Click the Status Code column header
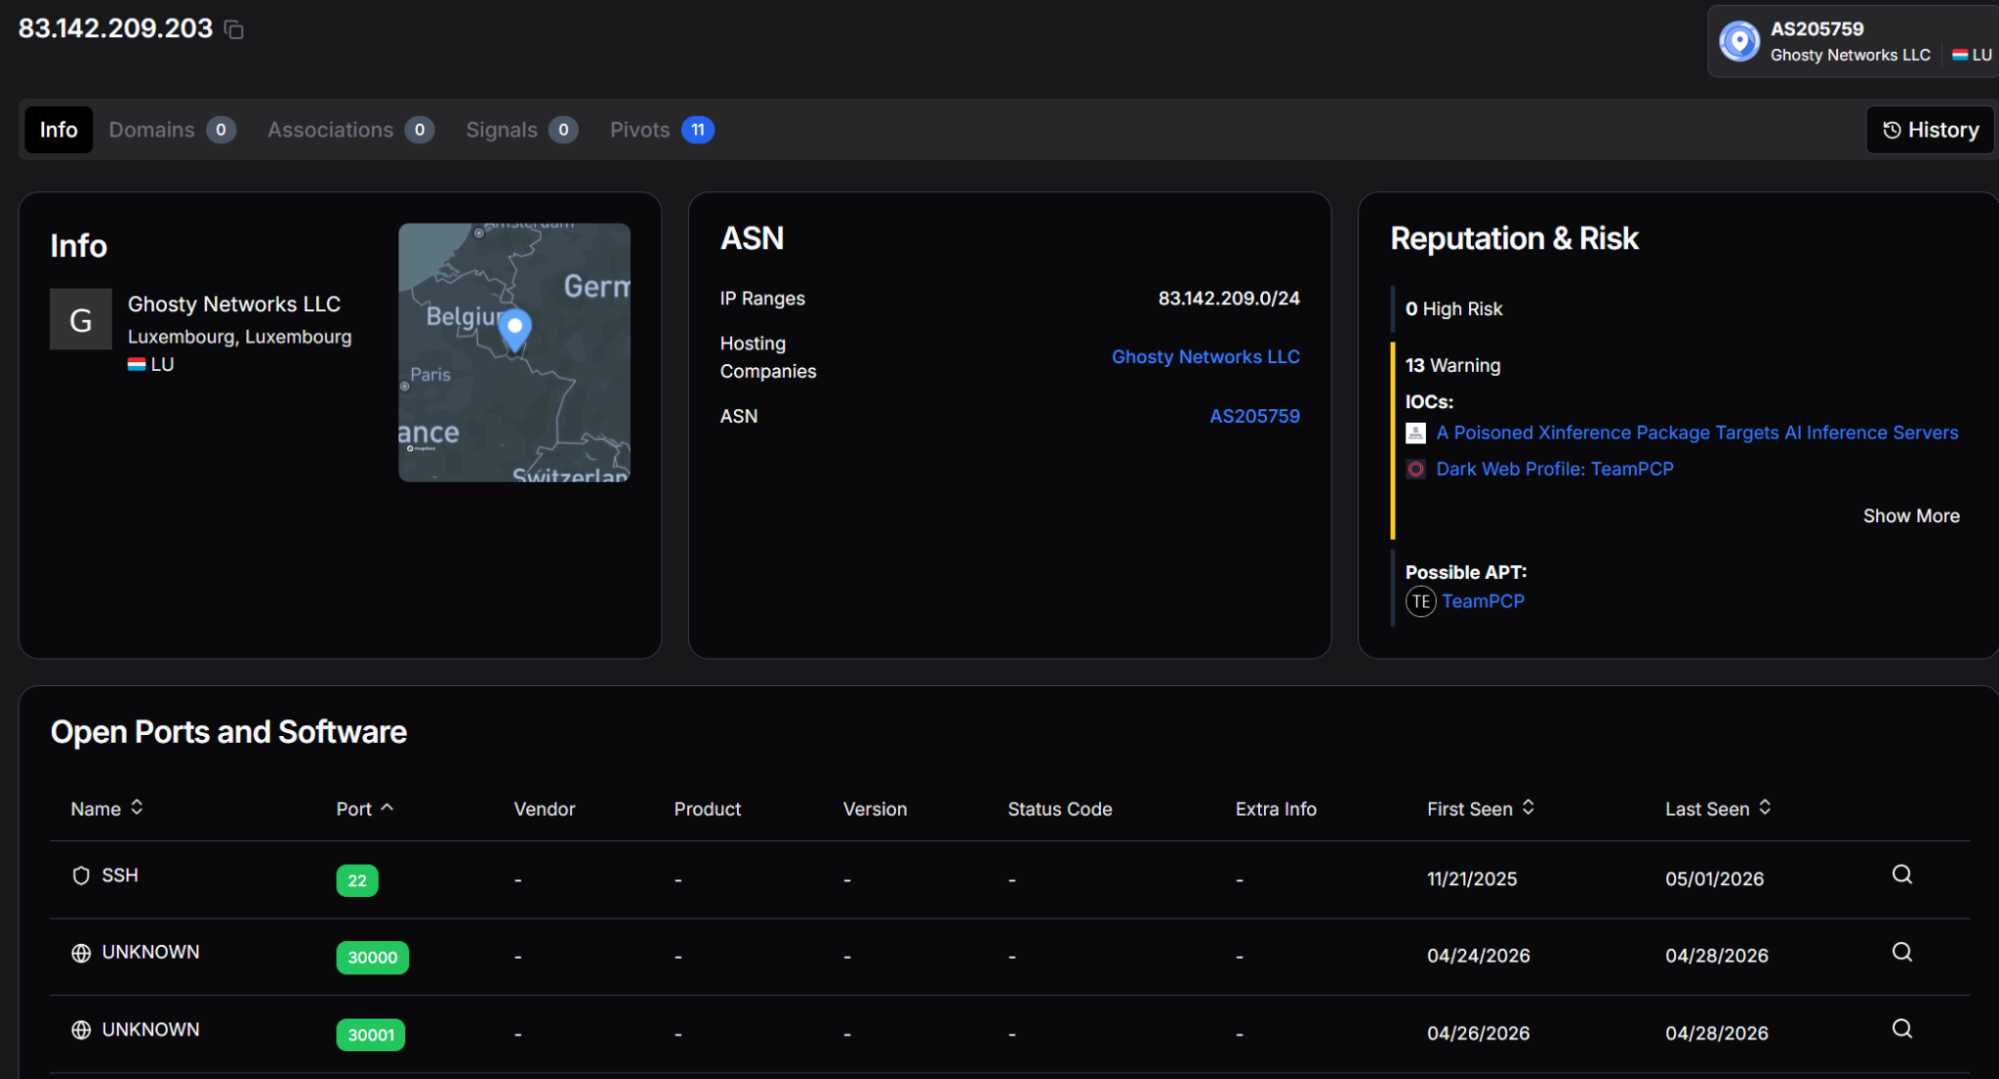Viewport: 1999px width, 1079px height. click(1059, 809)
